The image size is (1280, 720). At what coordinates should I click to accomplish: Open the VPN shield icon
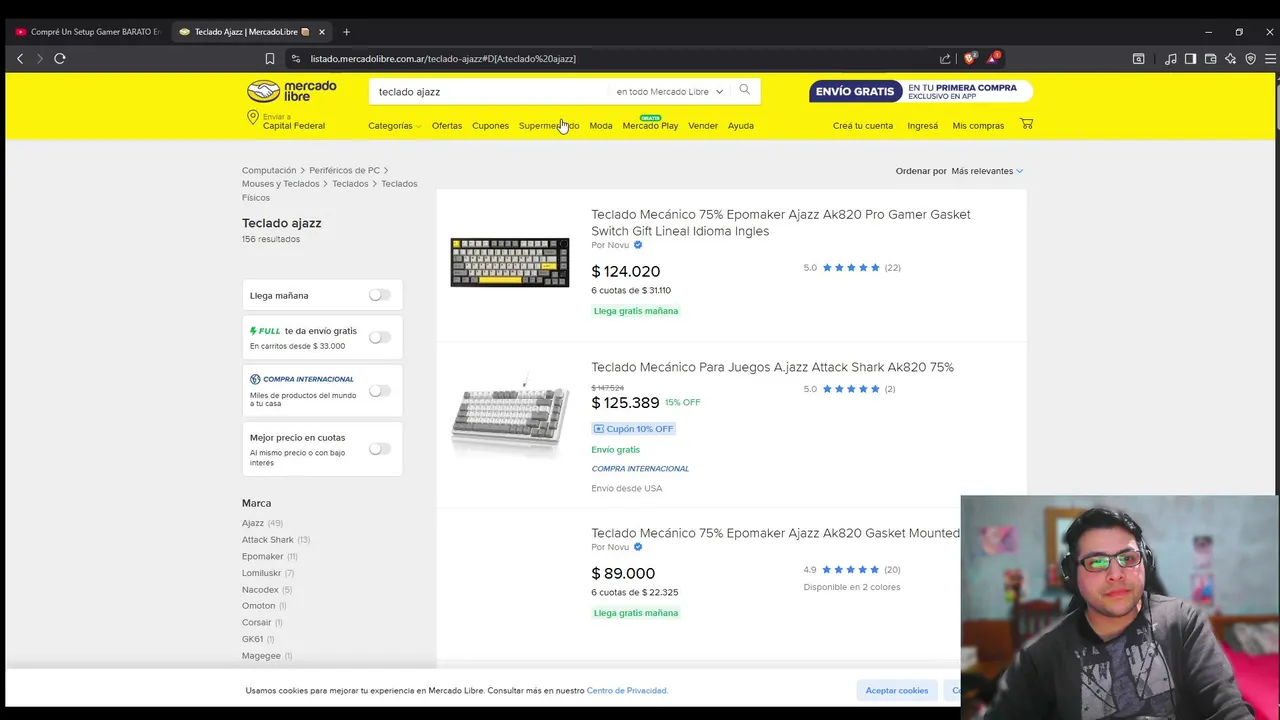pos(1251,58)
